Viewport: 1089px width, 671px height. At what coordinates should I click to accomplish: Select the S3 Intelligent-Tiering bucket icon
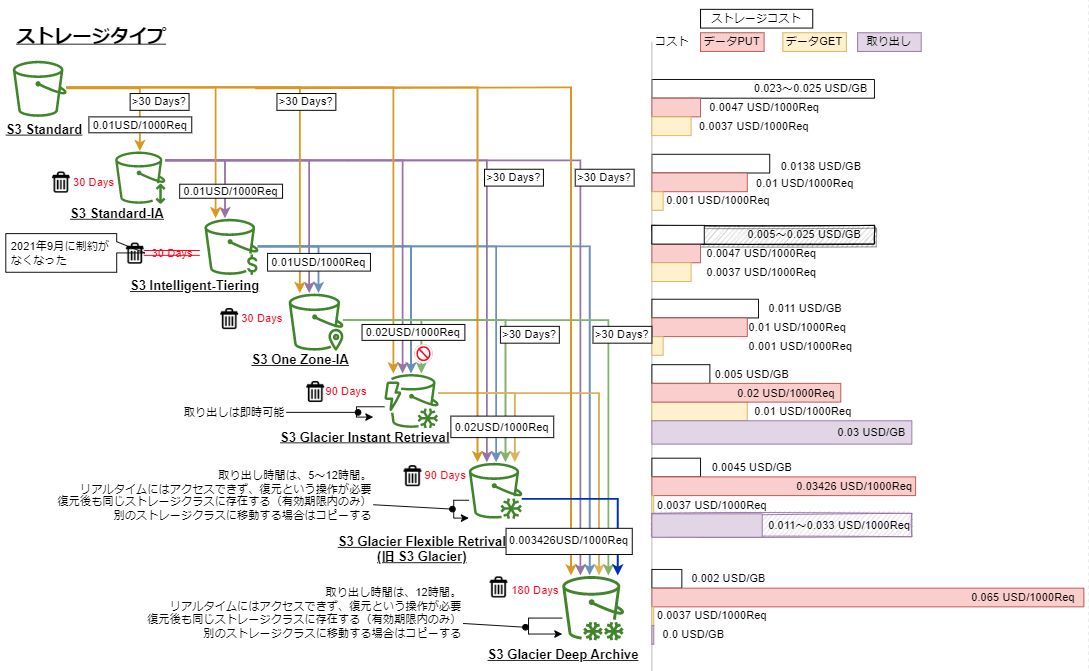(231, 247)
